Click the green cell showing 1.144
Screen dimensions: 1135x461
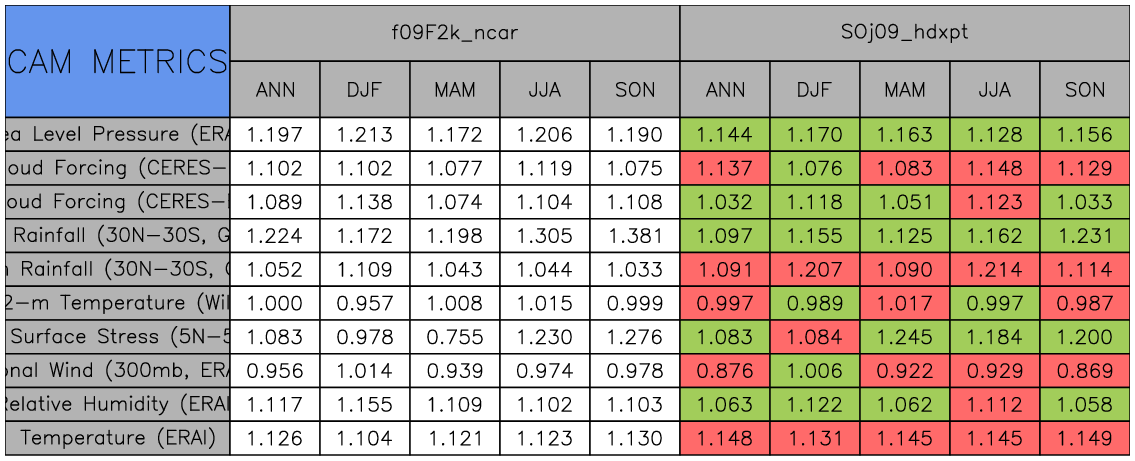pyautogui.click(x=725, y=134)
